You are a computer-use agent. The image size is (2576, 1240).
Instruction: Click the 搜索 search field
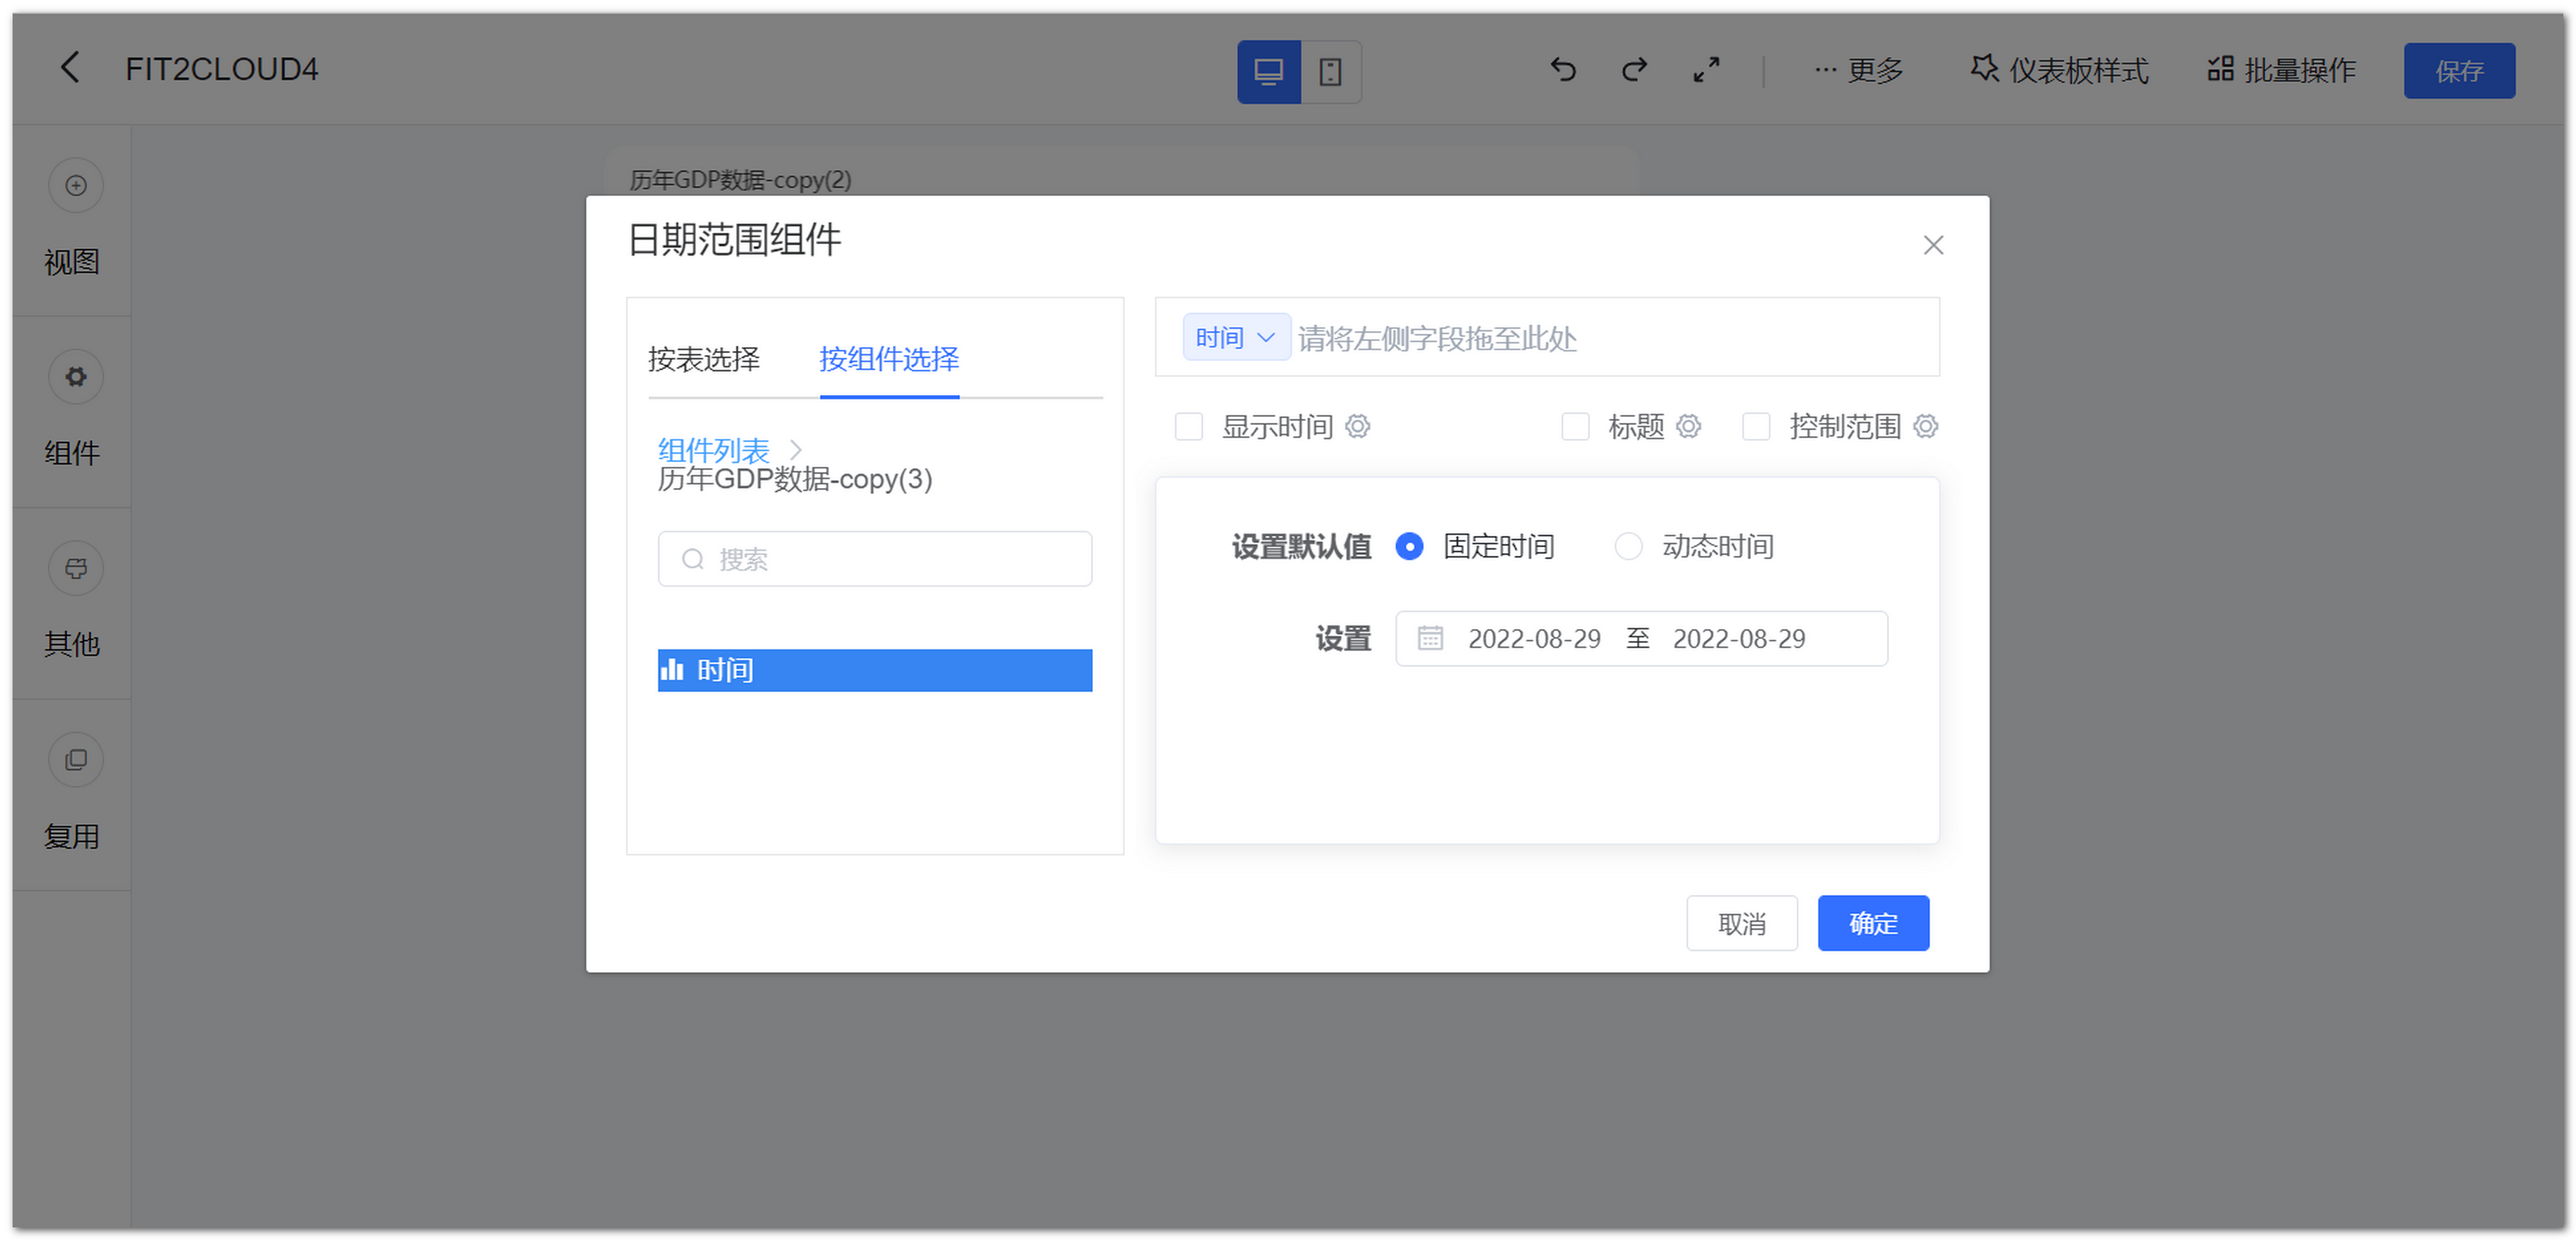point(874,558)
